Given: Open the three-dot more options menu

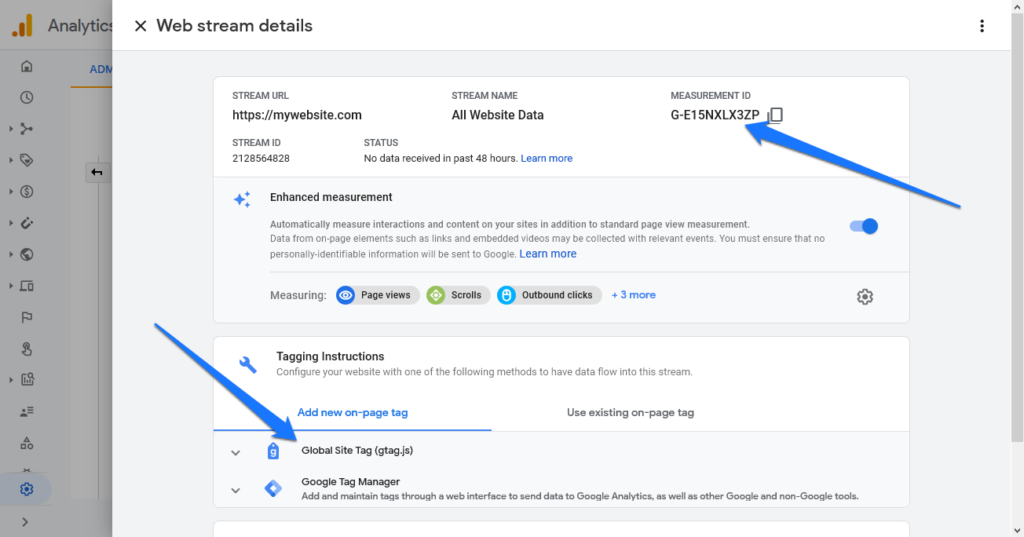Looking at the screenshot, I should (982, 26).
